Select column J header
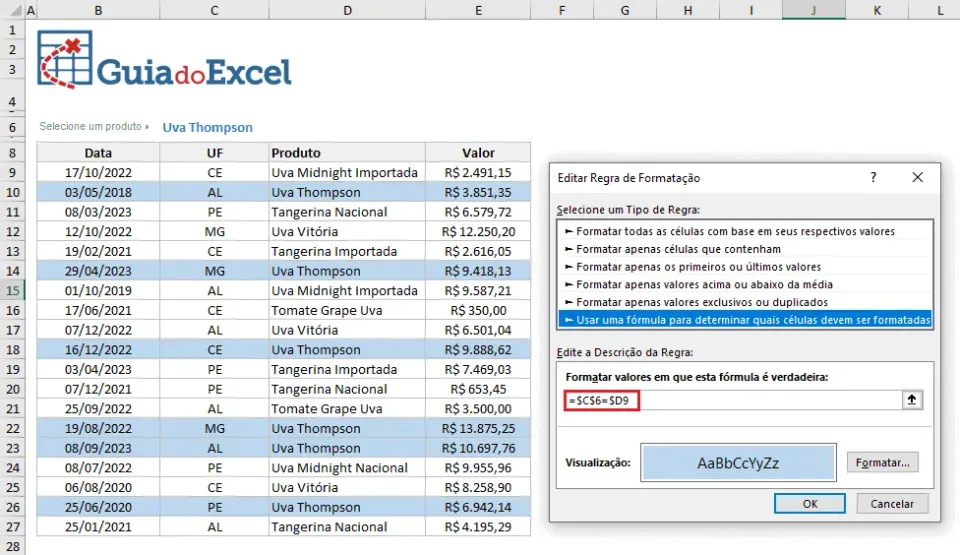Image resolution: width=960 pixels, height=555 pixels. [x=814, y=10]
